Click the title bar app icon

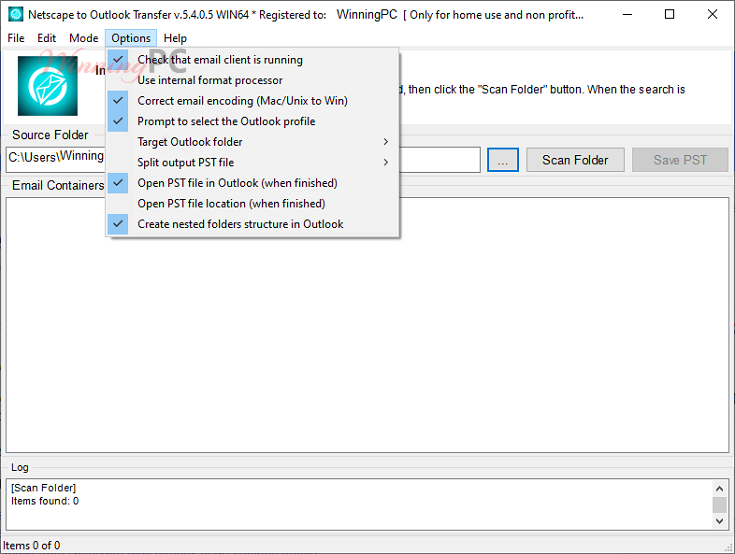pos(15,15)
